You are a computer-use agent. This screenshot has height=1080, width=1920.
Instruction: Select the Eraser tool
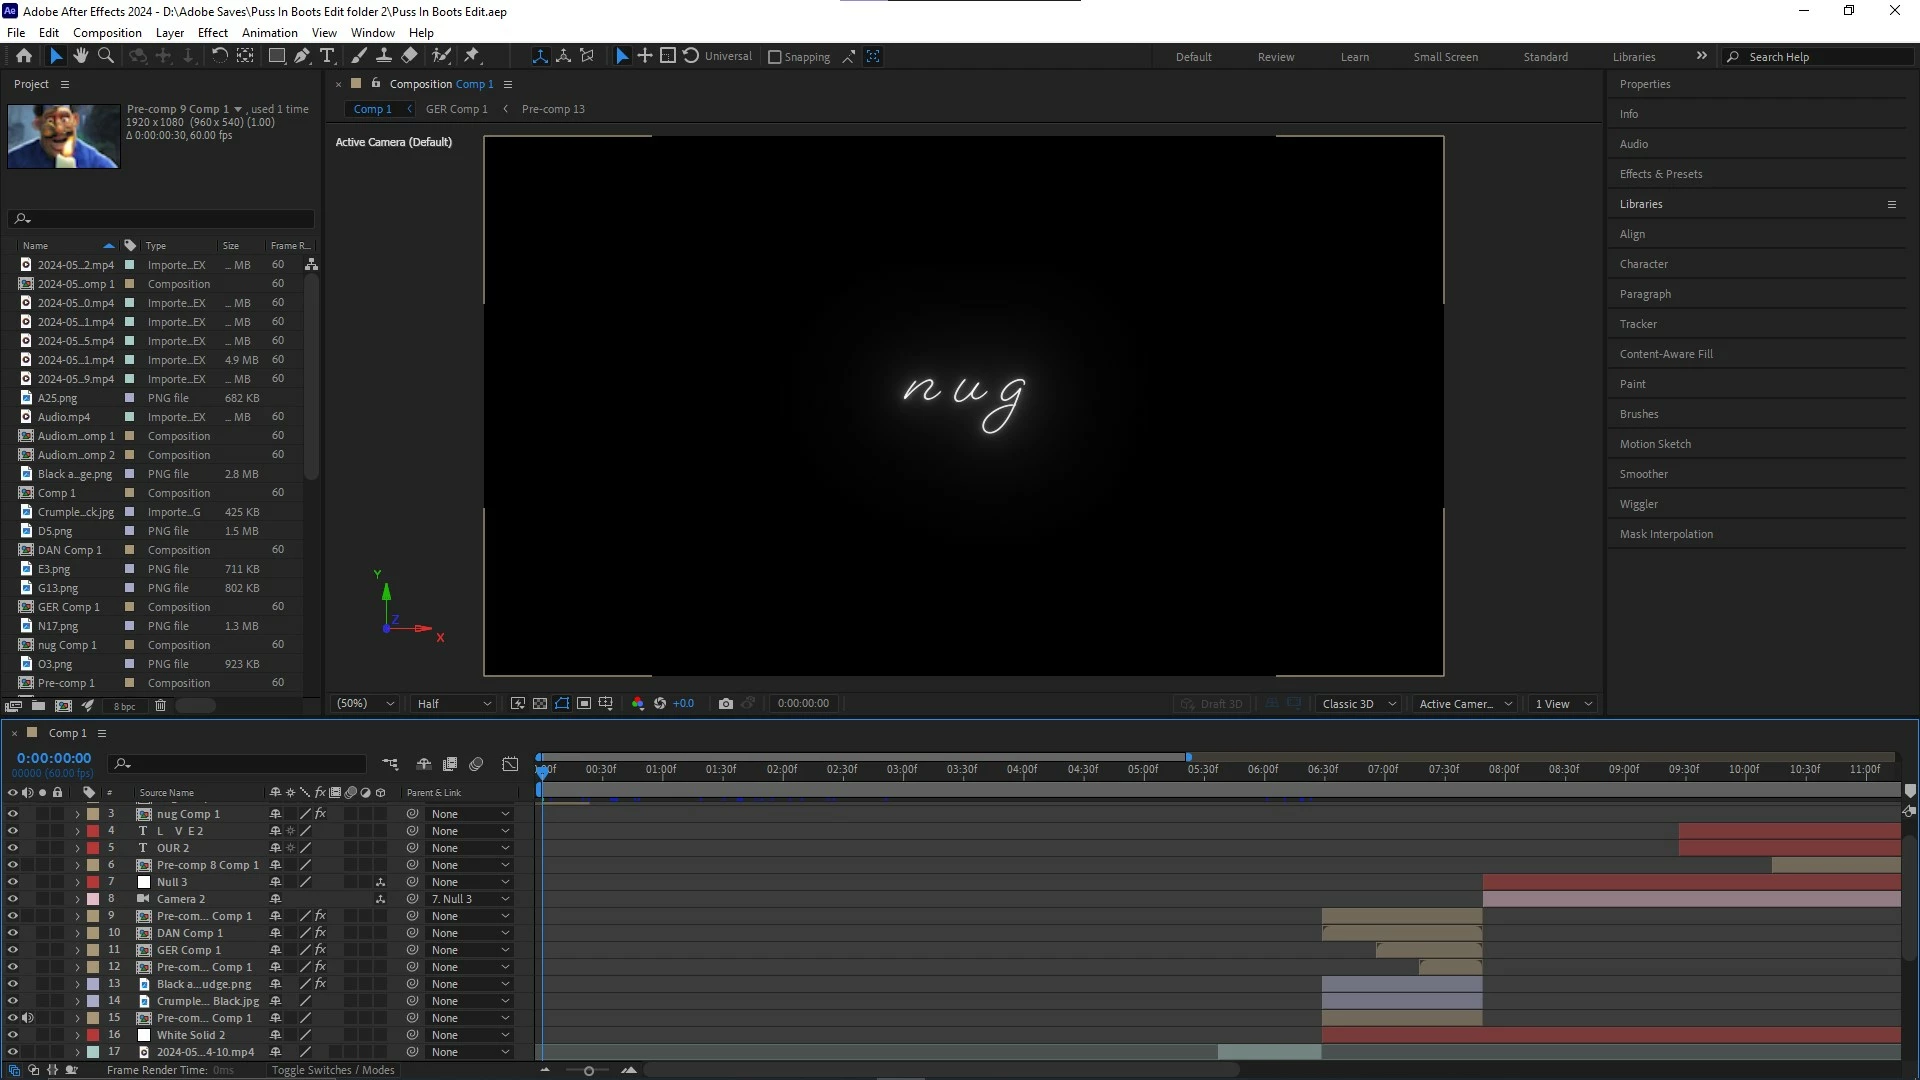(x=410, y=56)
